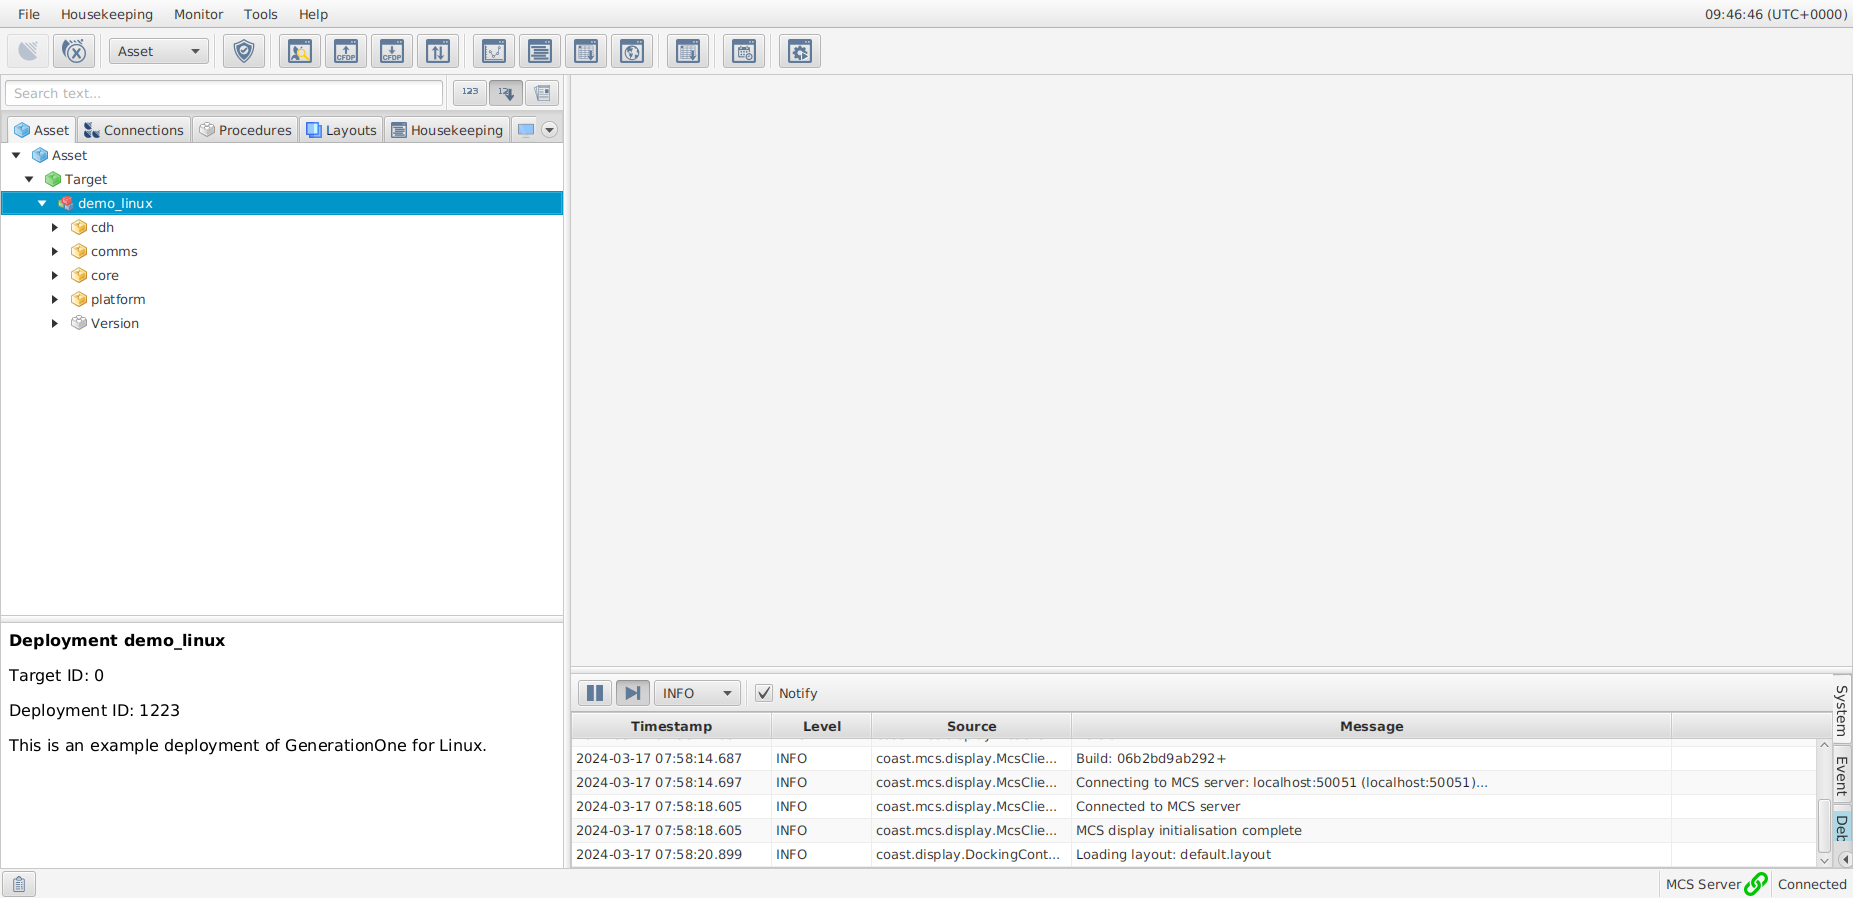Click the gear play toolbar icon
The image size is (1853, 898).
tap(800, 51)
